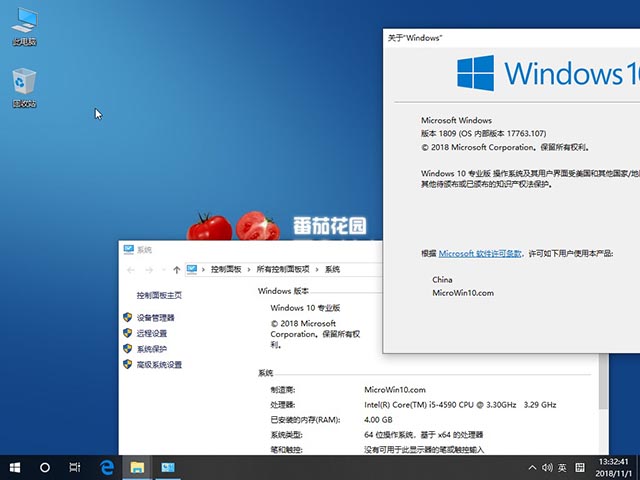Open This PC desktop icon

24,27
